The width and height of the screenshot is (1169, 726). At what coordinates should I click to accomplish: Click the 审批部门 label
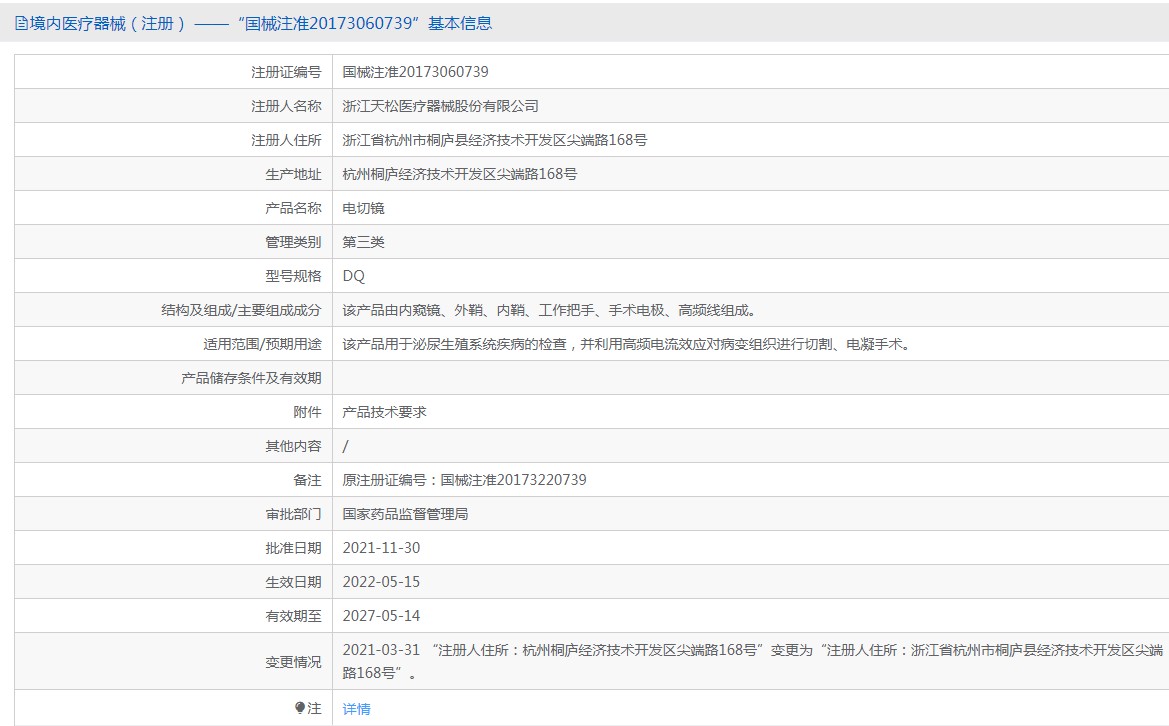(293, 514)
